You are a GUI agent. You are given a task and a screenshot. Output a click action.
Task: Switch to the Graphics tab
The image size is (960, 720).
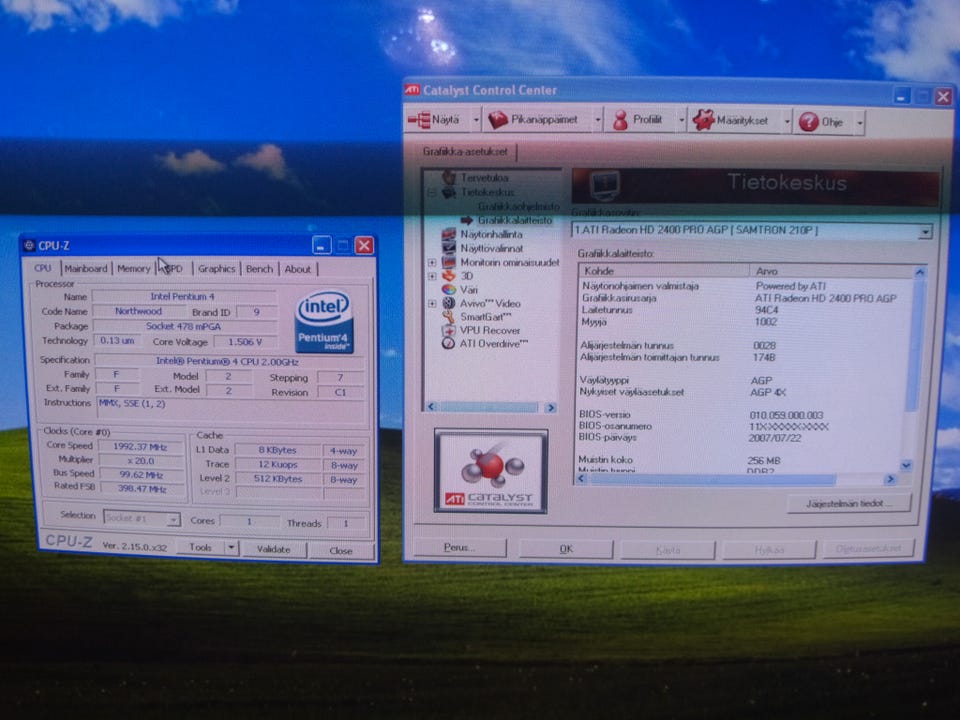(x=216, y=268)
